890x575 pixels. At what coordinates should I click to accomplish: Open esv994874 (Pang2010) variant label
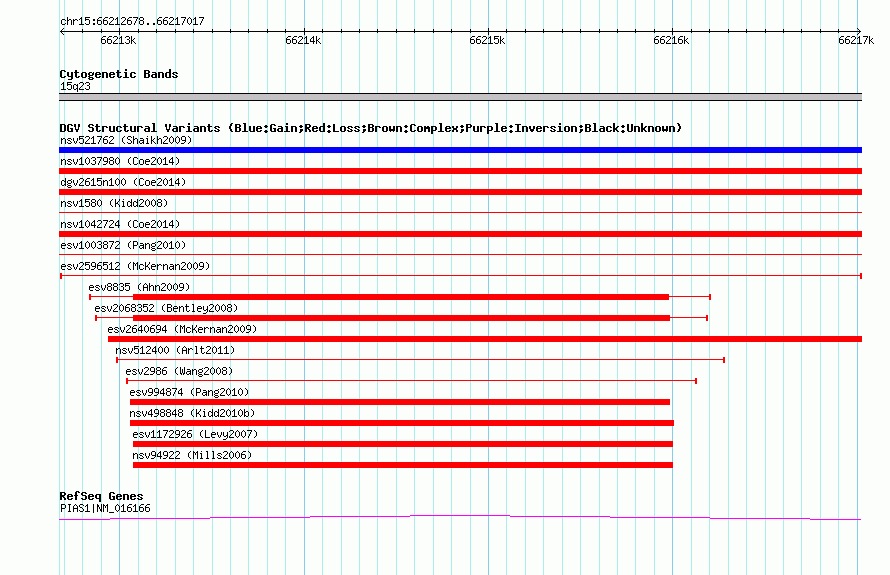point(189,392)
